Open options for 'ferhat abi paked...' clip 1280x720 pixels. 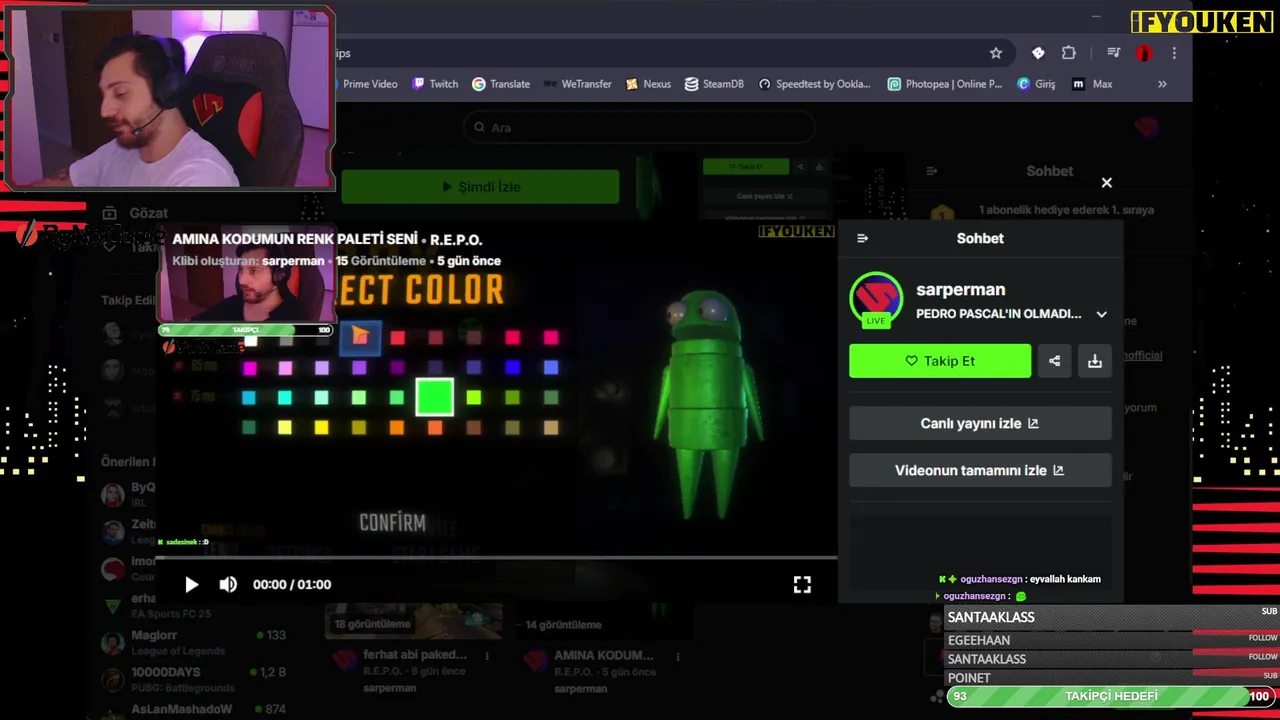(x=488, y=657)
